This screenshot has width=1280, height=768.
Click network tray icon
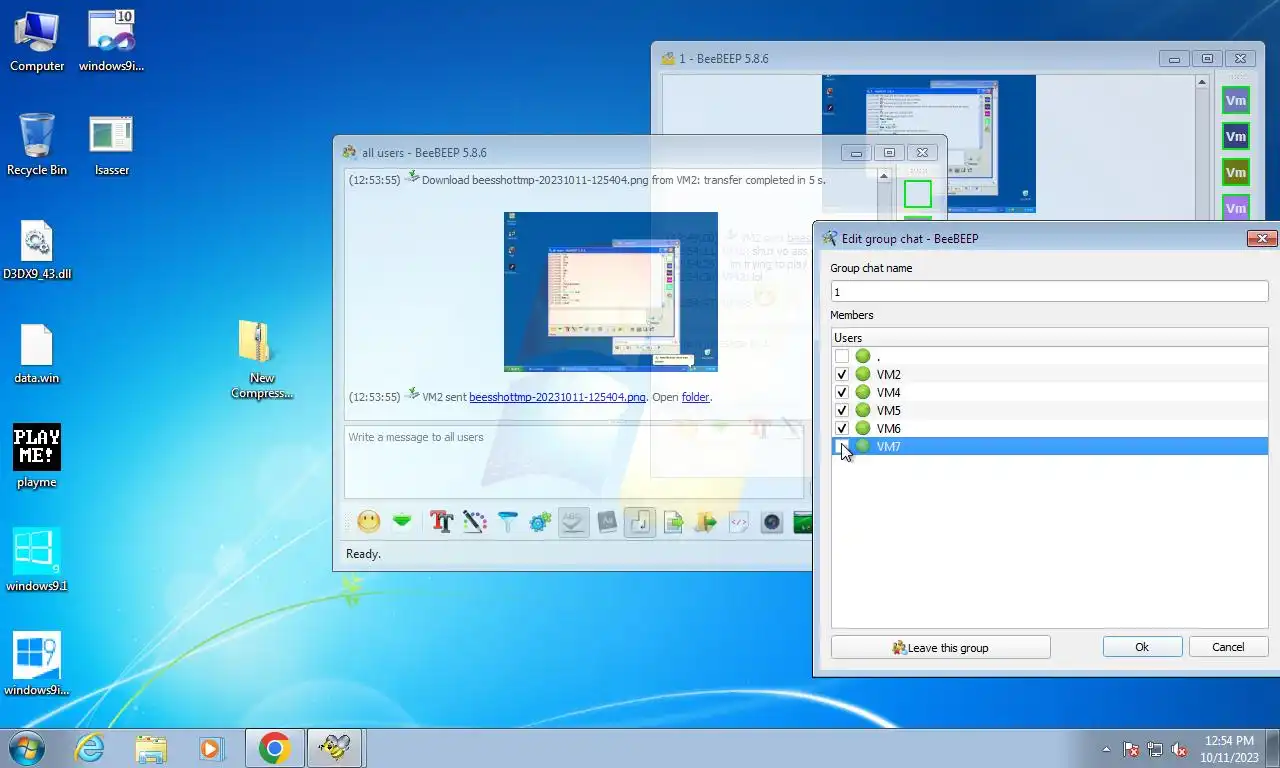[1155, 749]
